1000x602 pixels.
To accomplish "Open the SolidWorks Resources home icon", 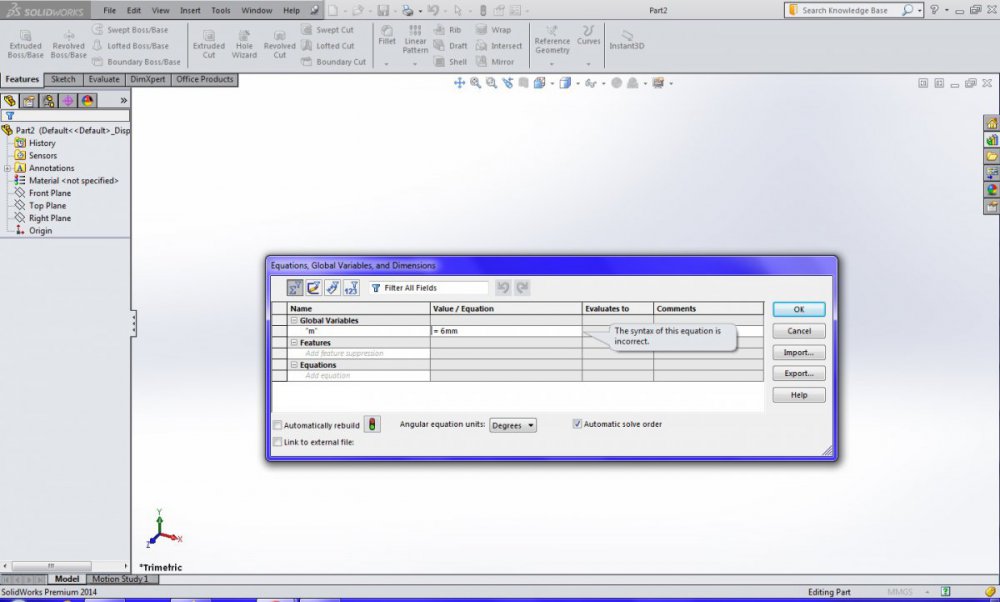I will click(x=992, y=124).
